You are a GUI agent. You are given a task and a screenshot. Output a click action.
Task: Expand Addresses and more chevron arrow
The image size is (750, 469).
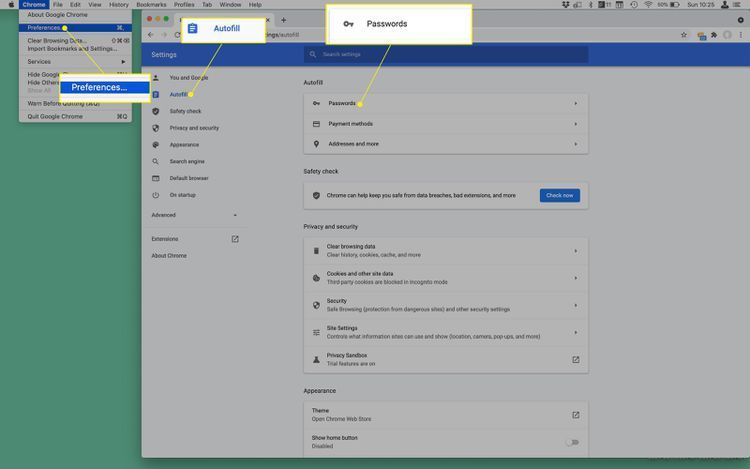tap(575, 144)
